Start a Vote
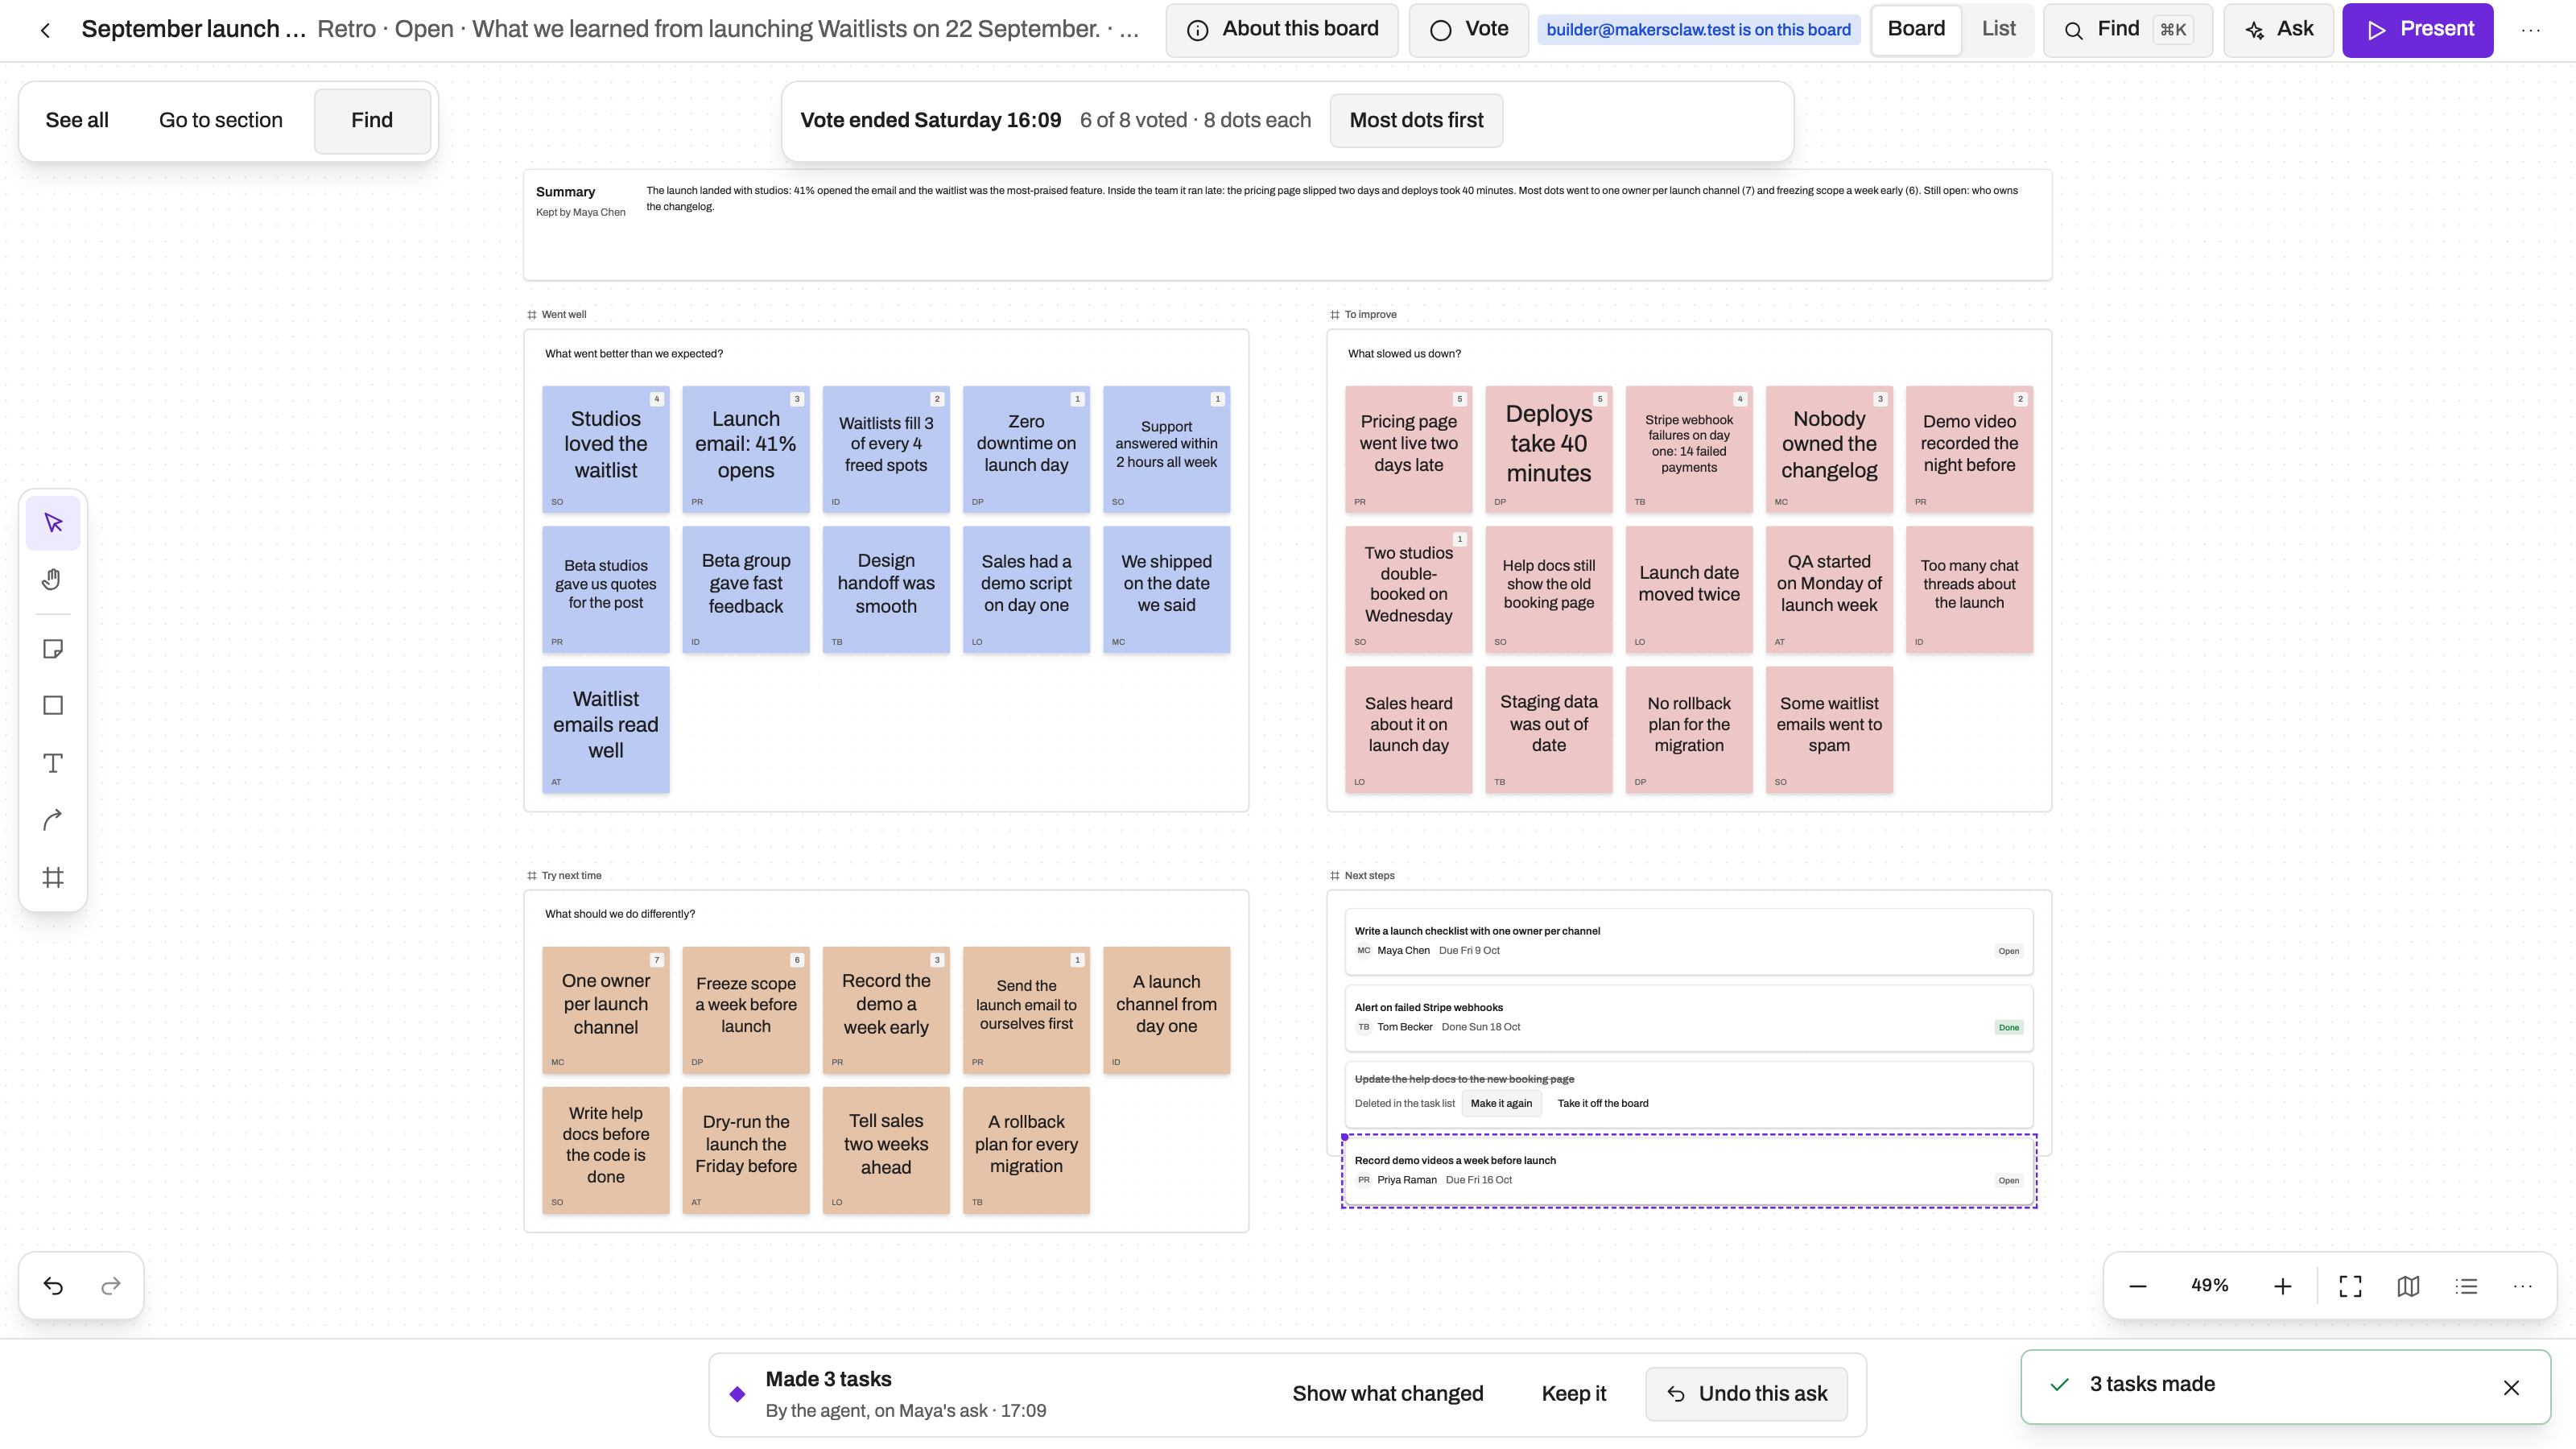 click(x=1468, y=29)
